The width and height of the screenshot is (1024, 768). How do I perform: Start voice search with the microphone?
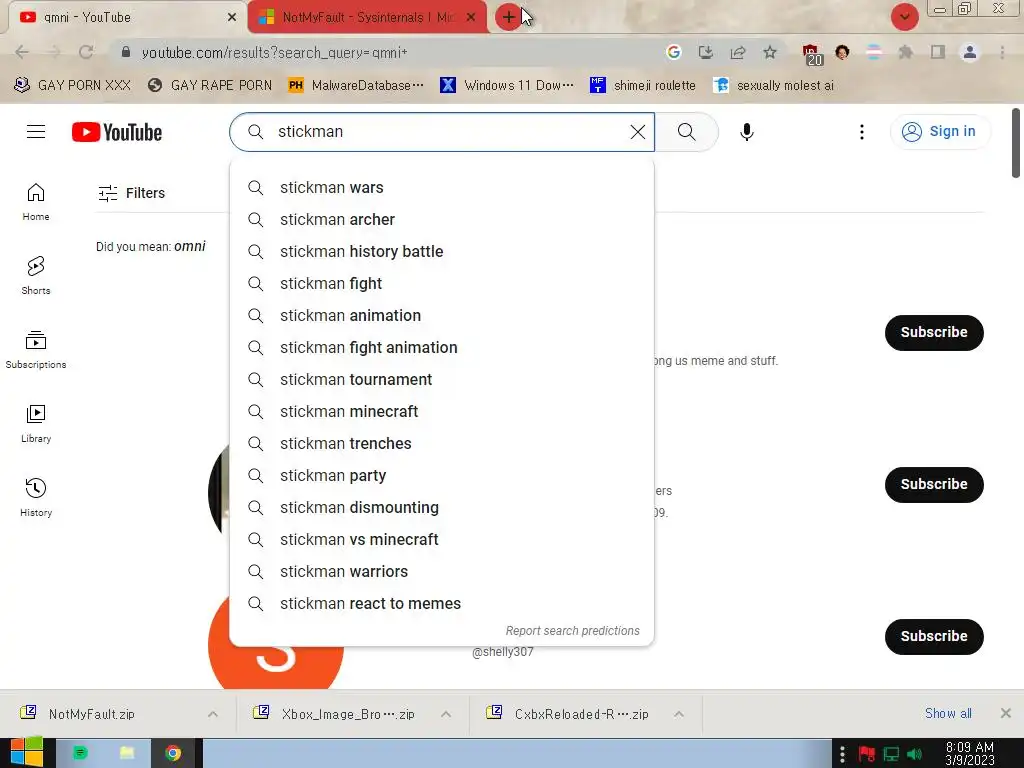click(746, 132)
